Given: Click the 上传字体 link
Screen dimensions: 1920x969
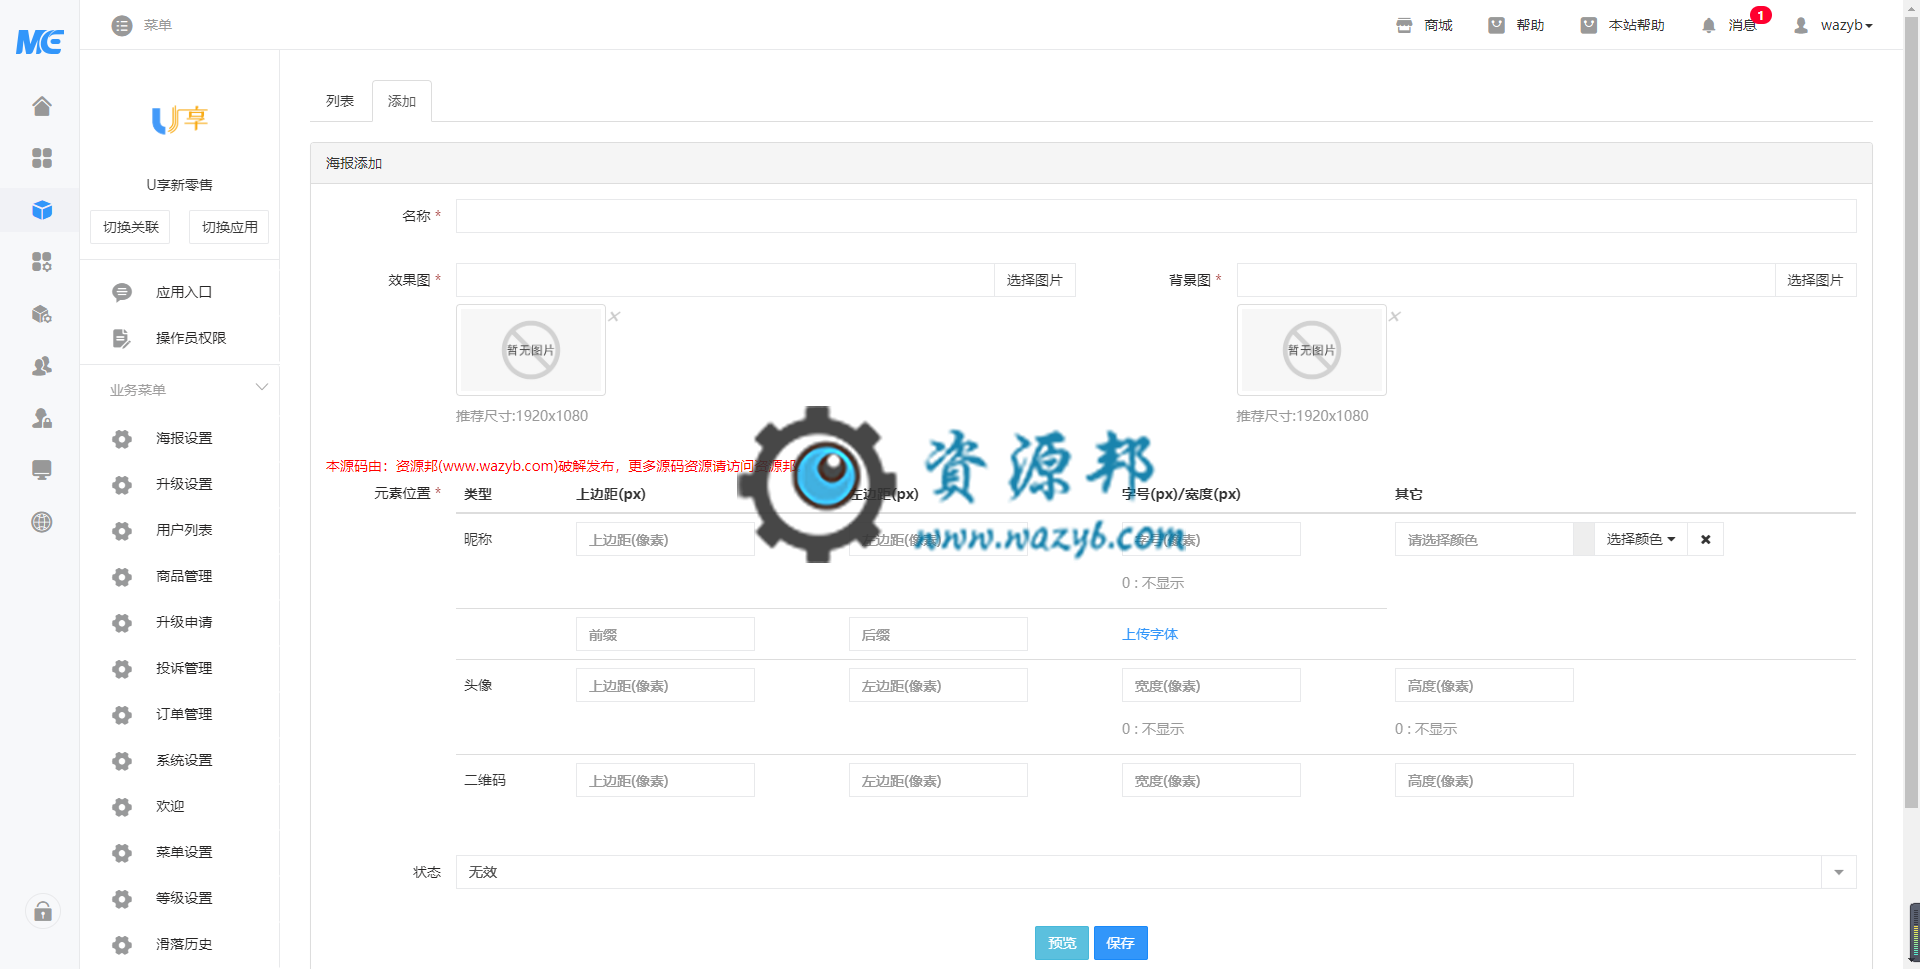Looking at the screenshot, I should [1150, 634].
